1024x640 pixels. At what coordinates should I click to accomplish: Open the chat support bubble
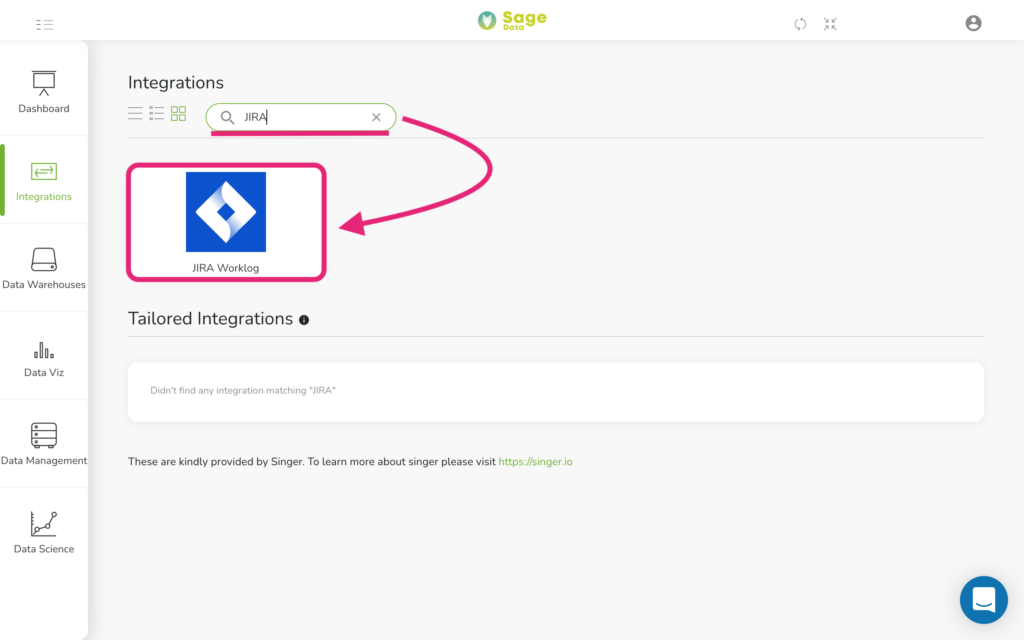point(984,600)
